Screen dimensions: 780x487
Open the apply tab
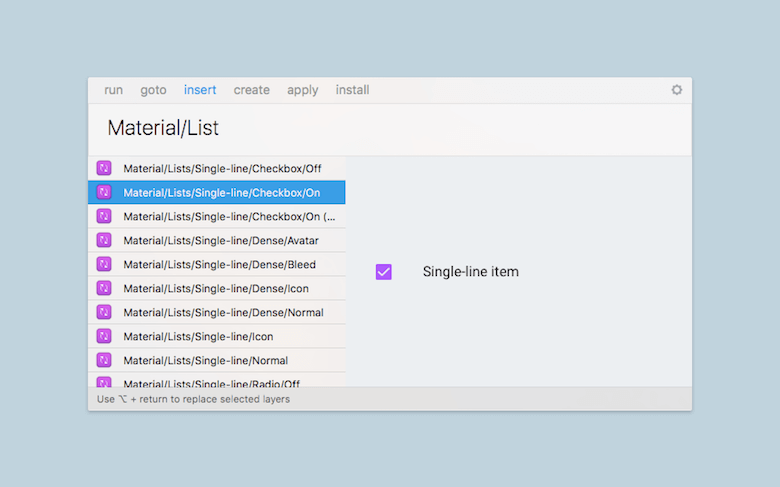tap(303, 90)
